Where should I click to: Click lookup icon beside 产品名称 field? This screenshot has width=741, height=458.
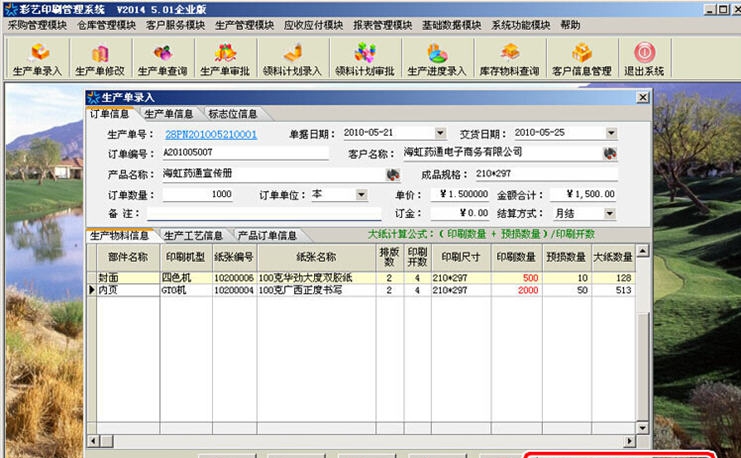[393, 174]
